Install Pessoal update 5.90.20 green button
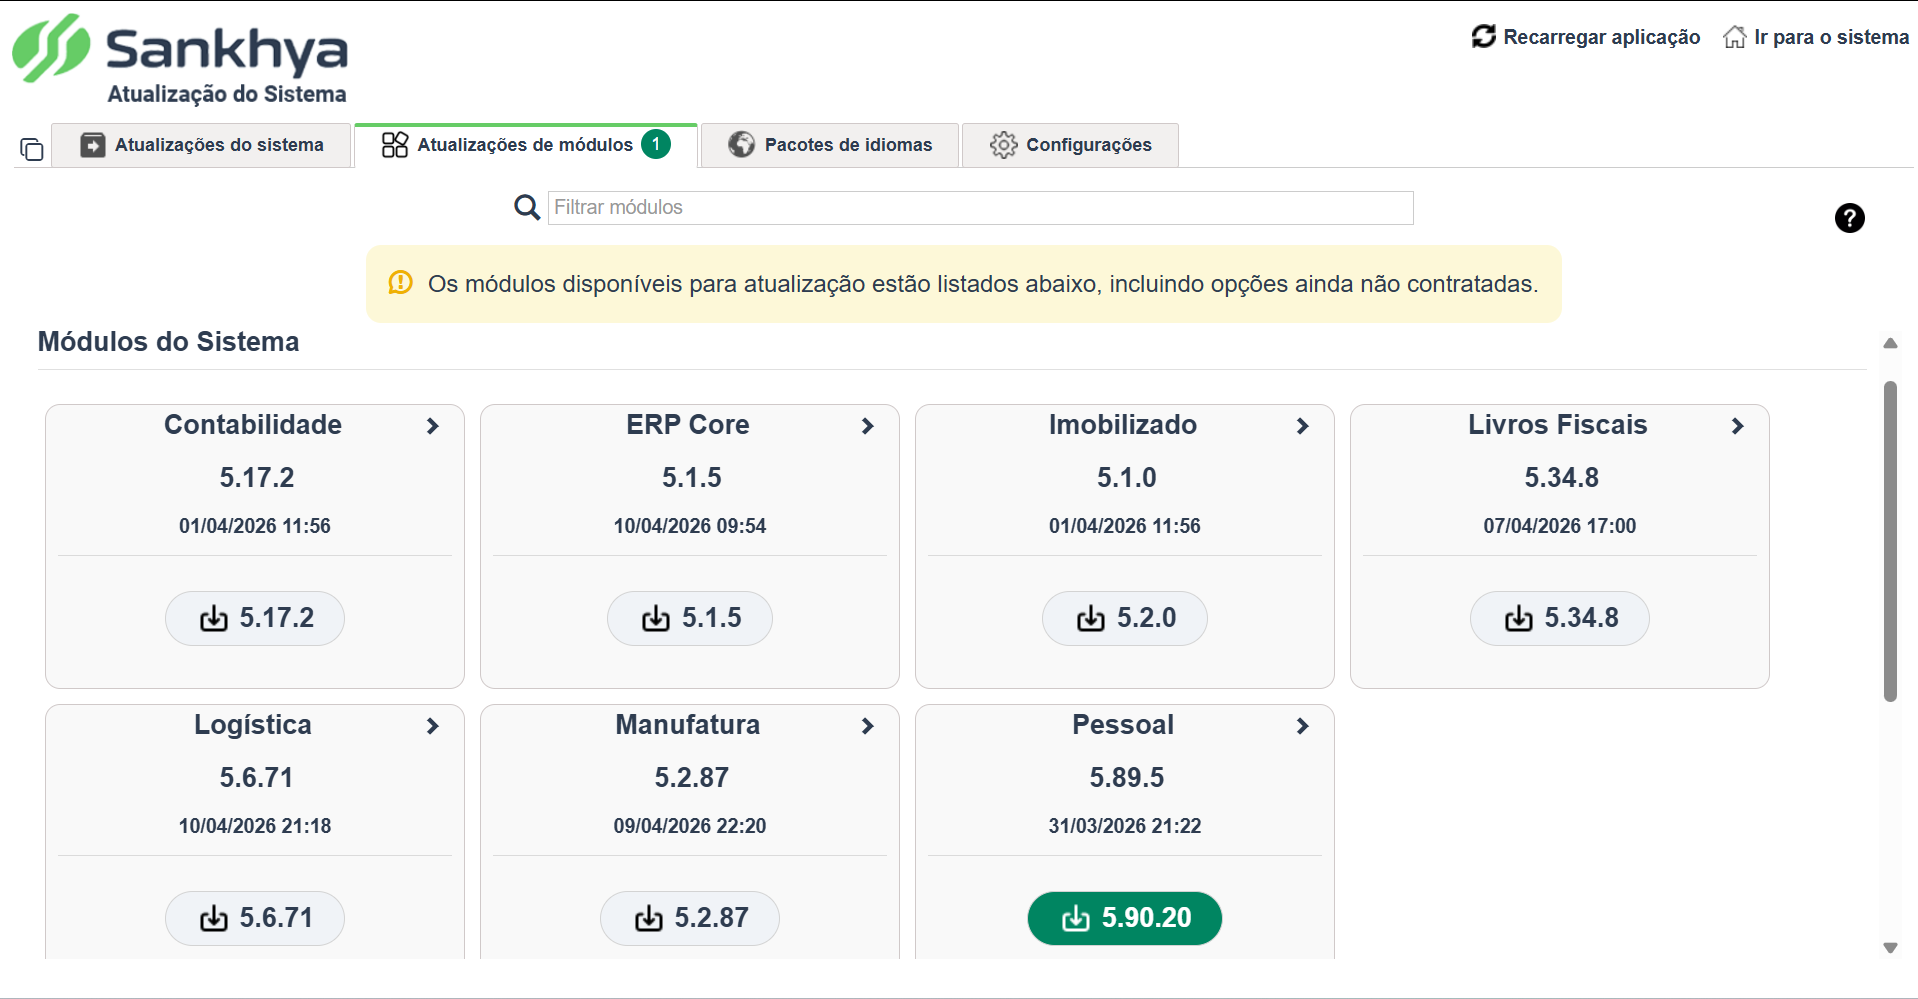Image resolution: width=1918 pixels, height=999 pixels. [1125, 918]
